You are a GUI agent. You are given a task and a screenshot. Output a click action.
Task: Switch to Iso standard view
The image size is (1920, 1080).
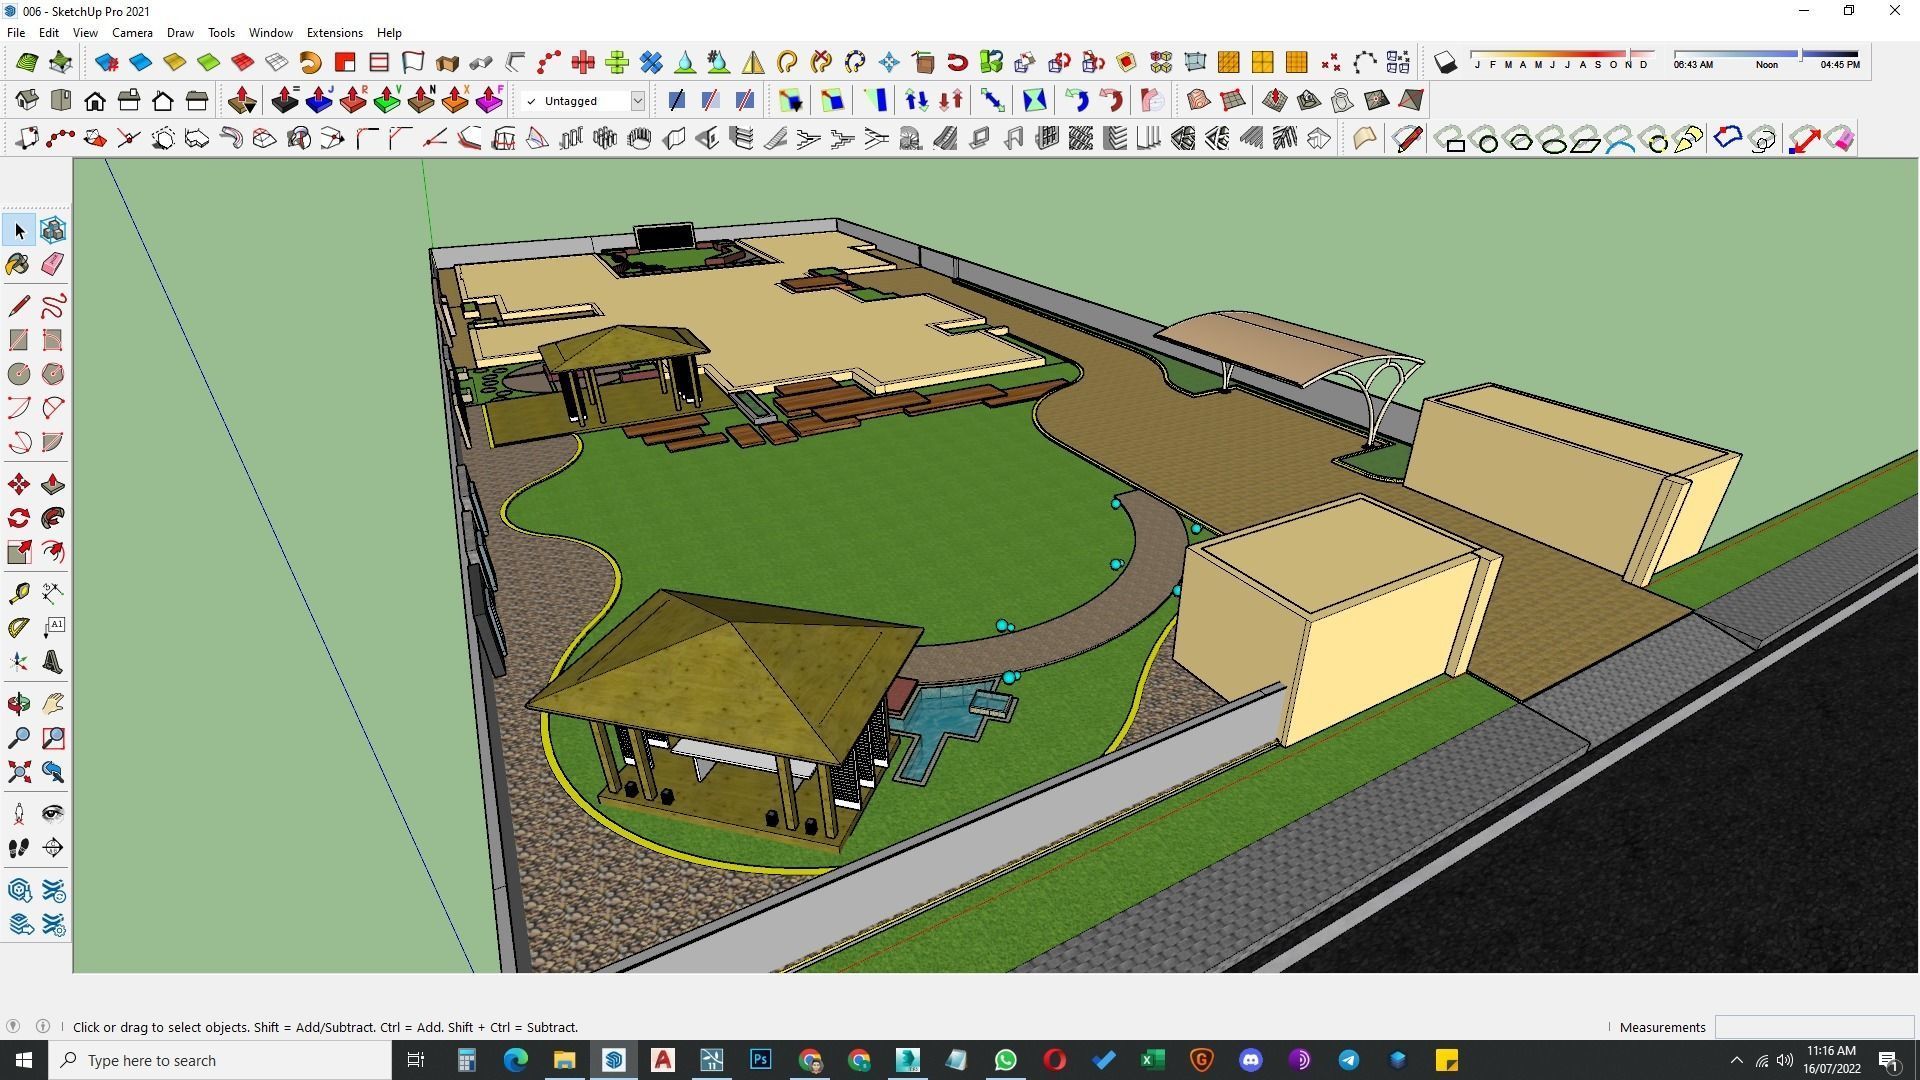(x=27, y=101)
